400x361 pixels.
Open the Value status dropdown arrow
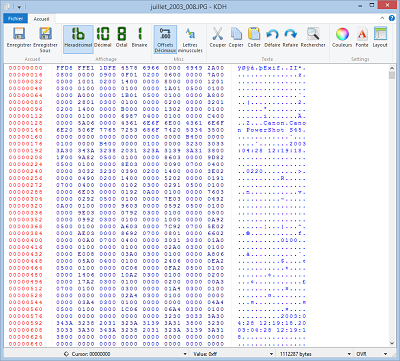[x=272, y=354]
